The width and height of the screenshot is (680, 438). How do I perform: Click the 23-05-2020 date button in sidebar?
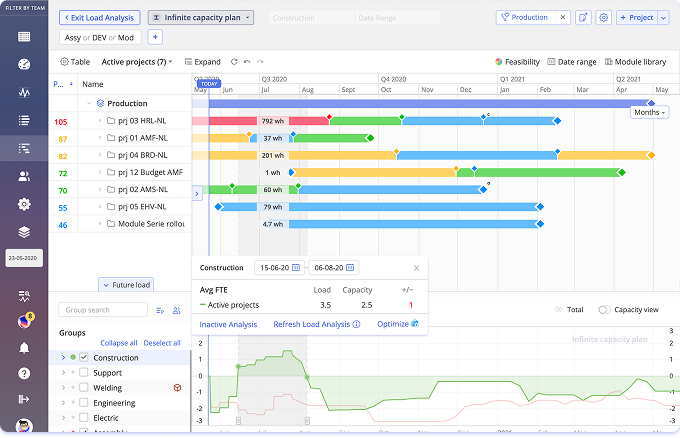(24, 258)
